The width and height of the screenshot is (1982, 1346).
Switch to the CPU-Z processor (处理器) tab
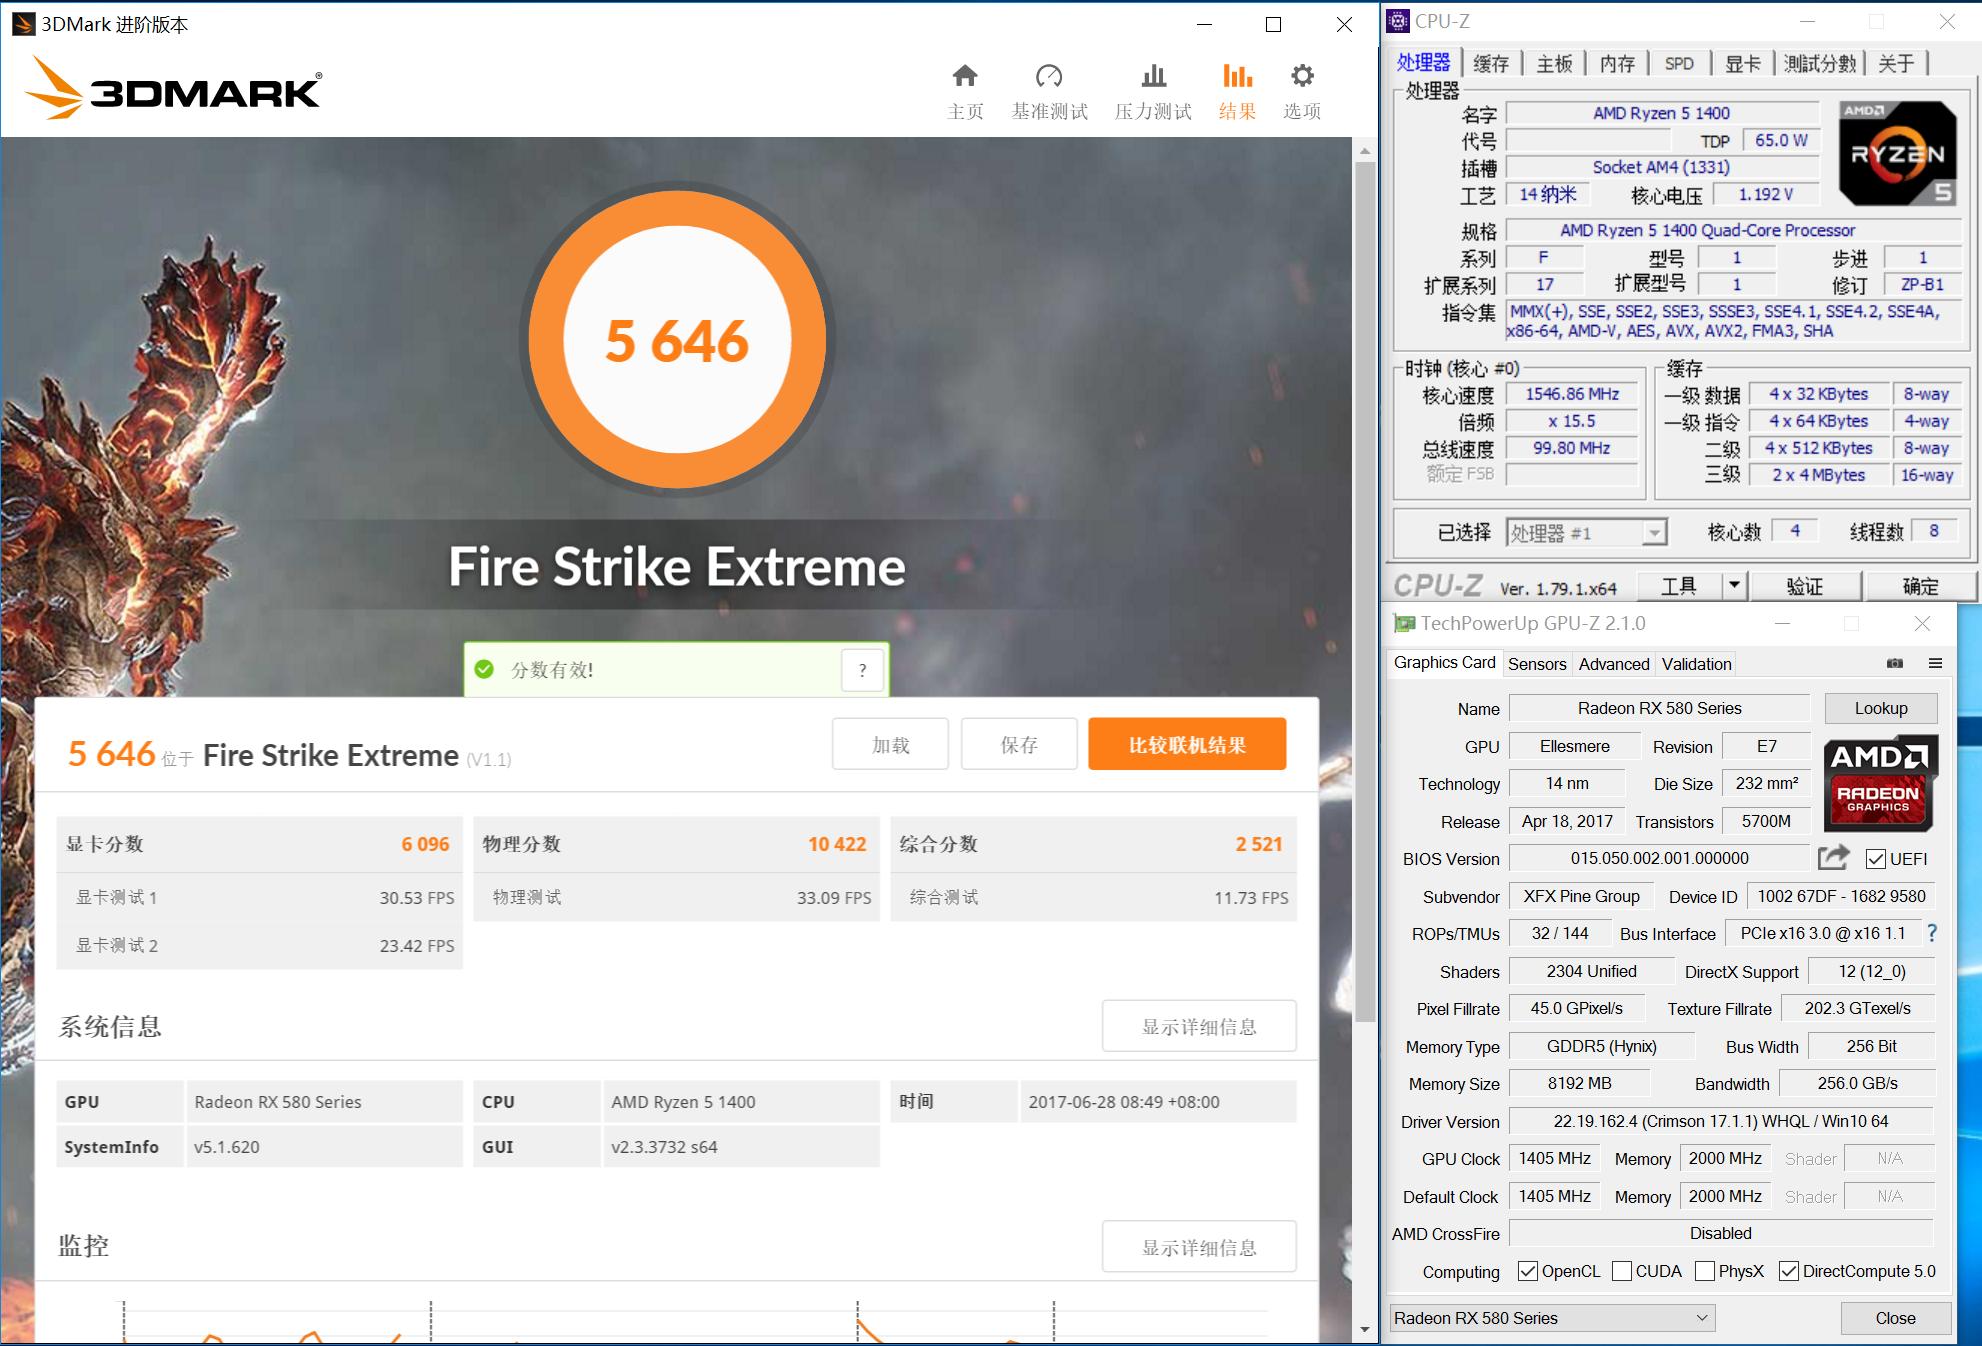click(x=1423, y=62)
